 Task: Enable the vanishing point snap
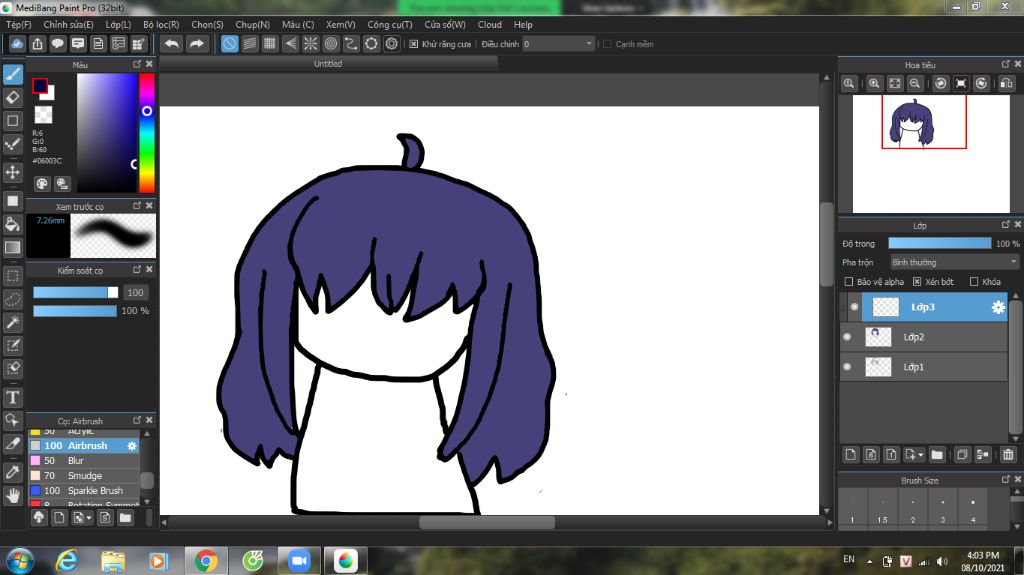pyautogui.click(x=290, y=44)
